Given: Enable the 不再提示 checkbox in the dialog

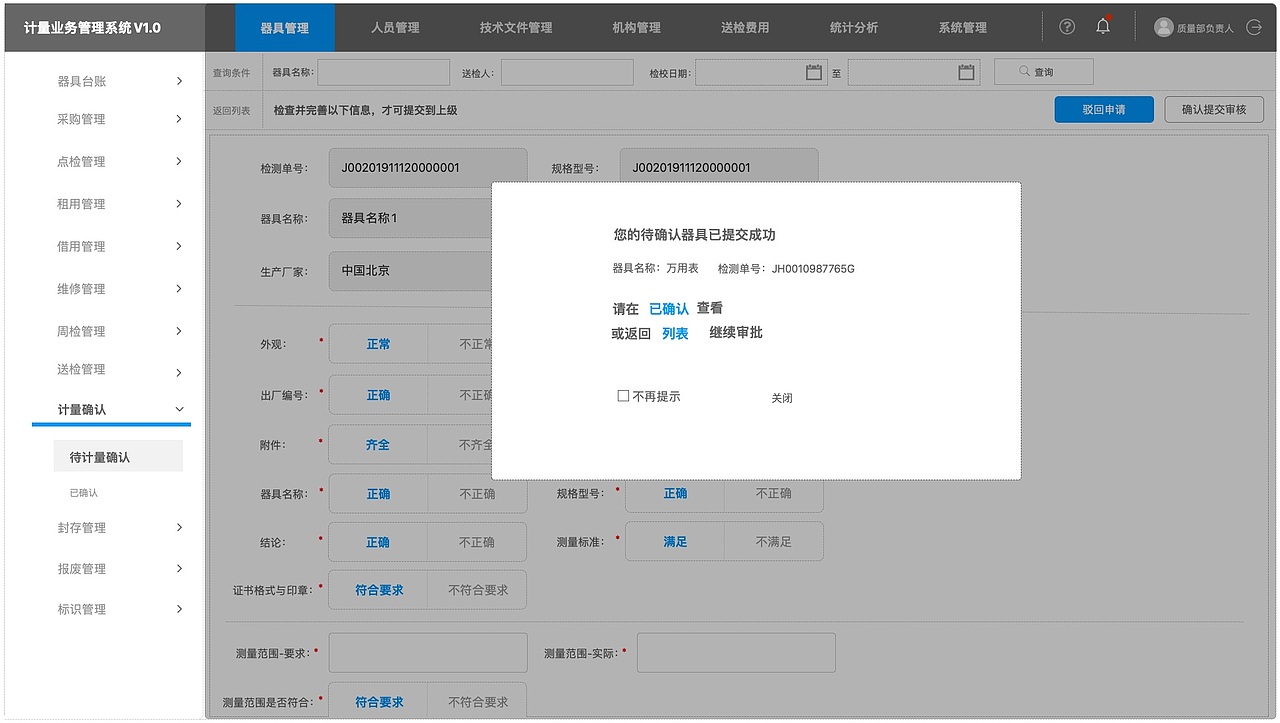Looking at the screenshot, I should click(x=623, y=396).
